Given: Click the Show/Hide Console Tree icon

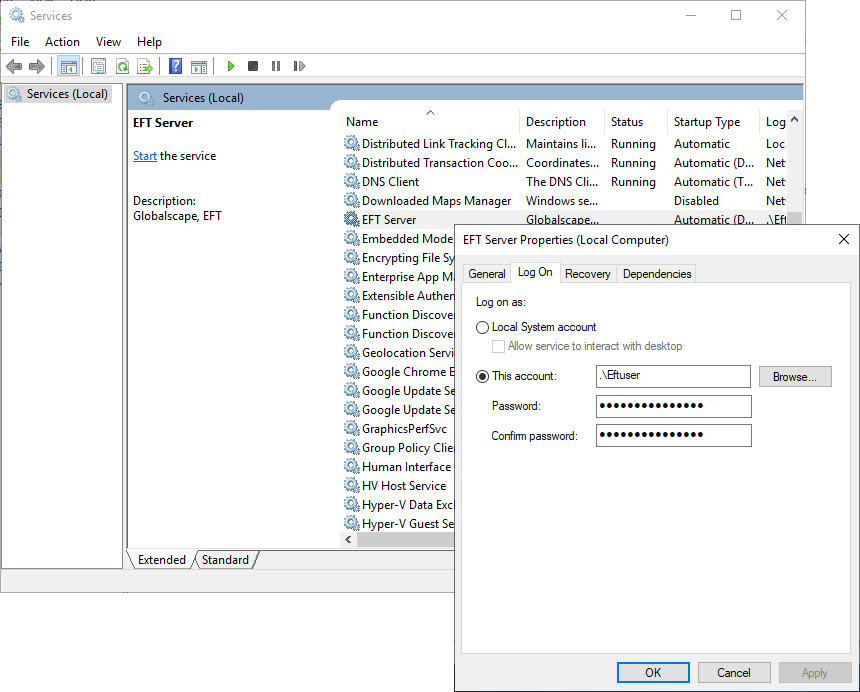Looking at the screenshot, I should (68, 67).
